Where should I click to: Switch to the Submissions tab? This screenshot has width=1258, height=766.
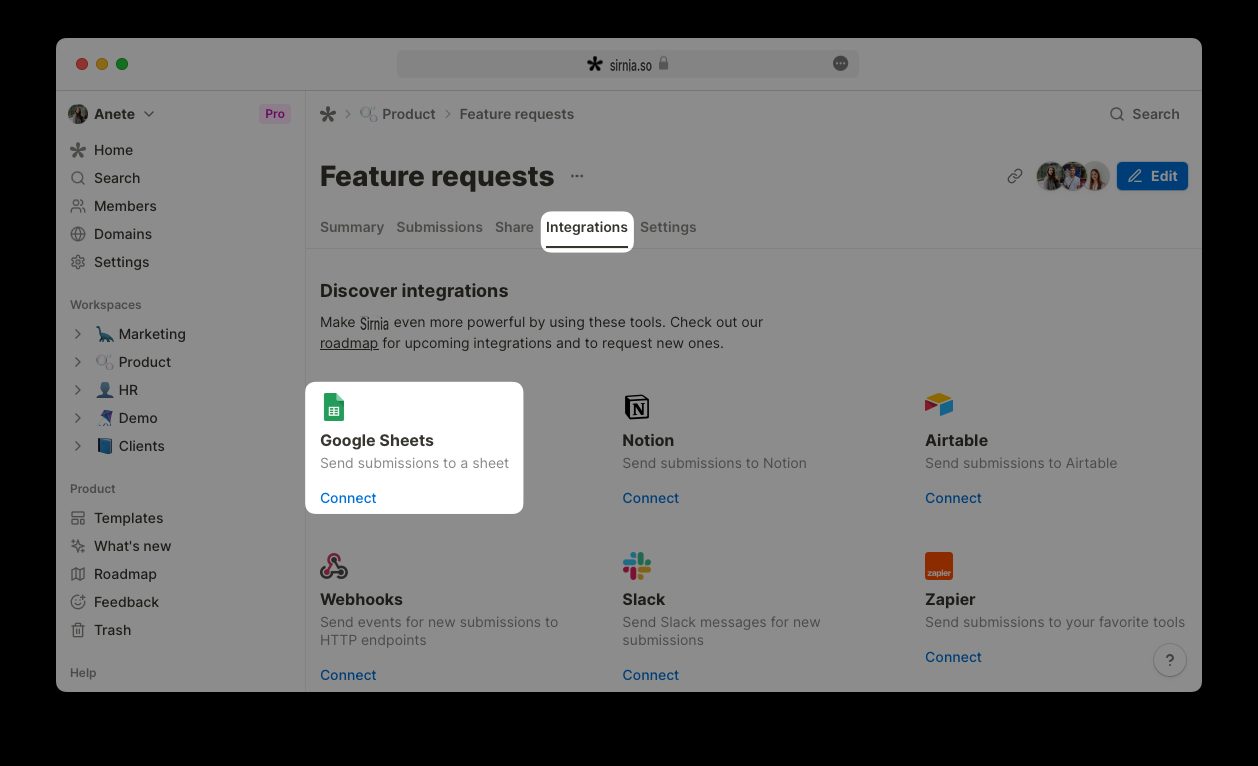point(439,227)
